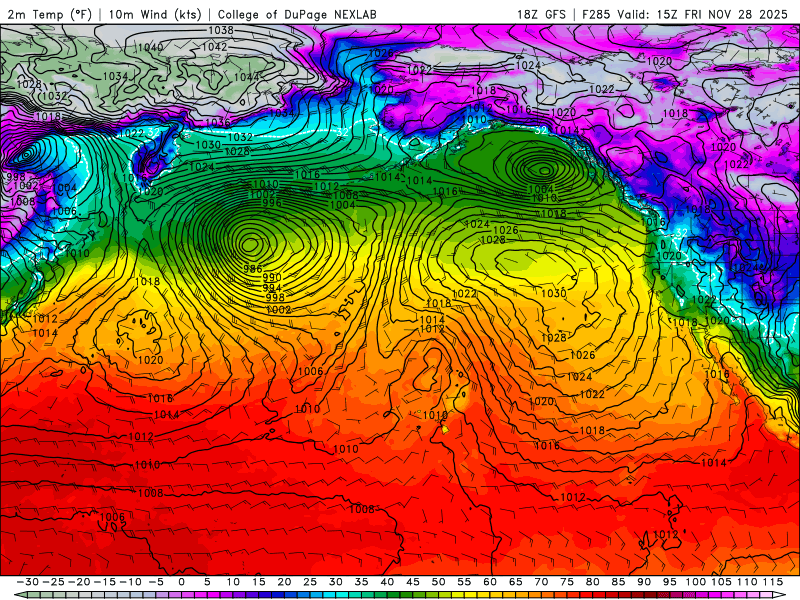800x600 pixels.
Task: Select the 85 temperature scale value
Action: (618, 582)
